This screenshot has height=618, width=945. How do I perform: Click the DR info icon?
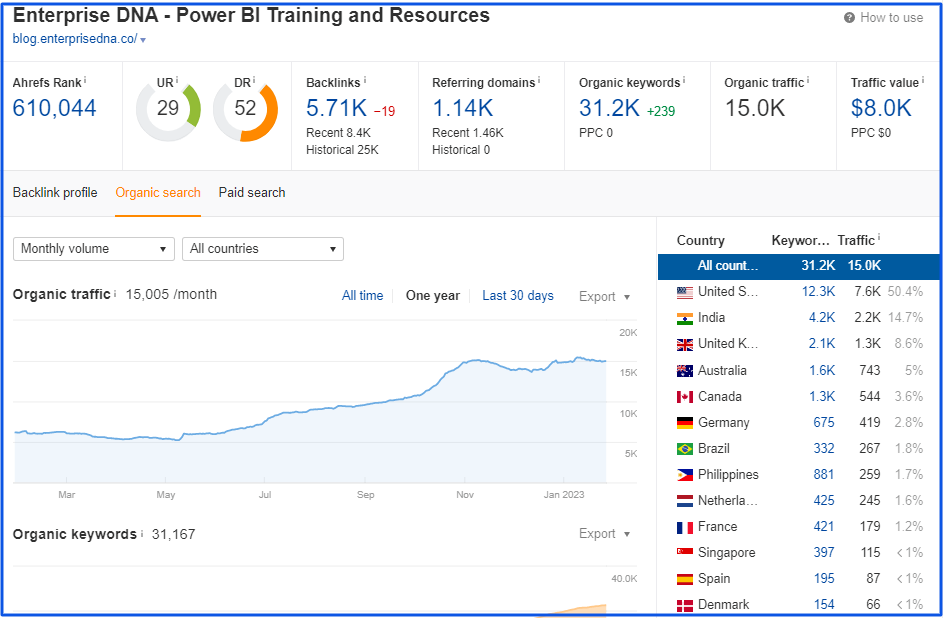point(254,80)
